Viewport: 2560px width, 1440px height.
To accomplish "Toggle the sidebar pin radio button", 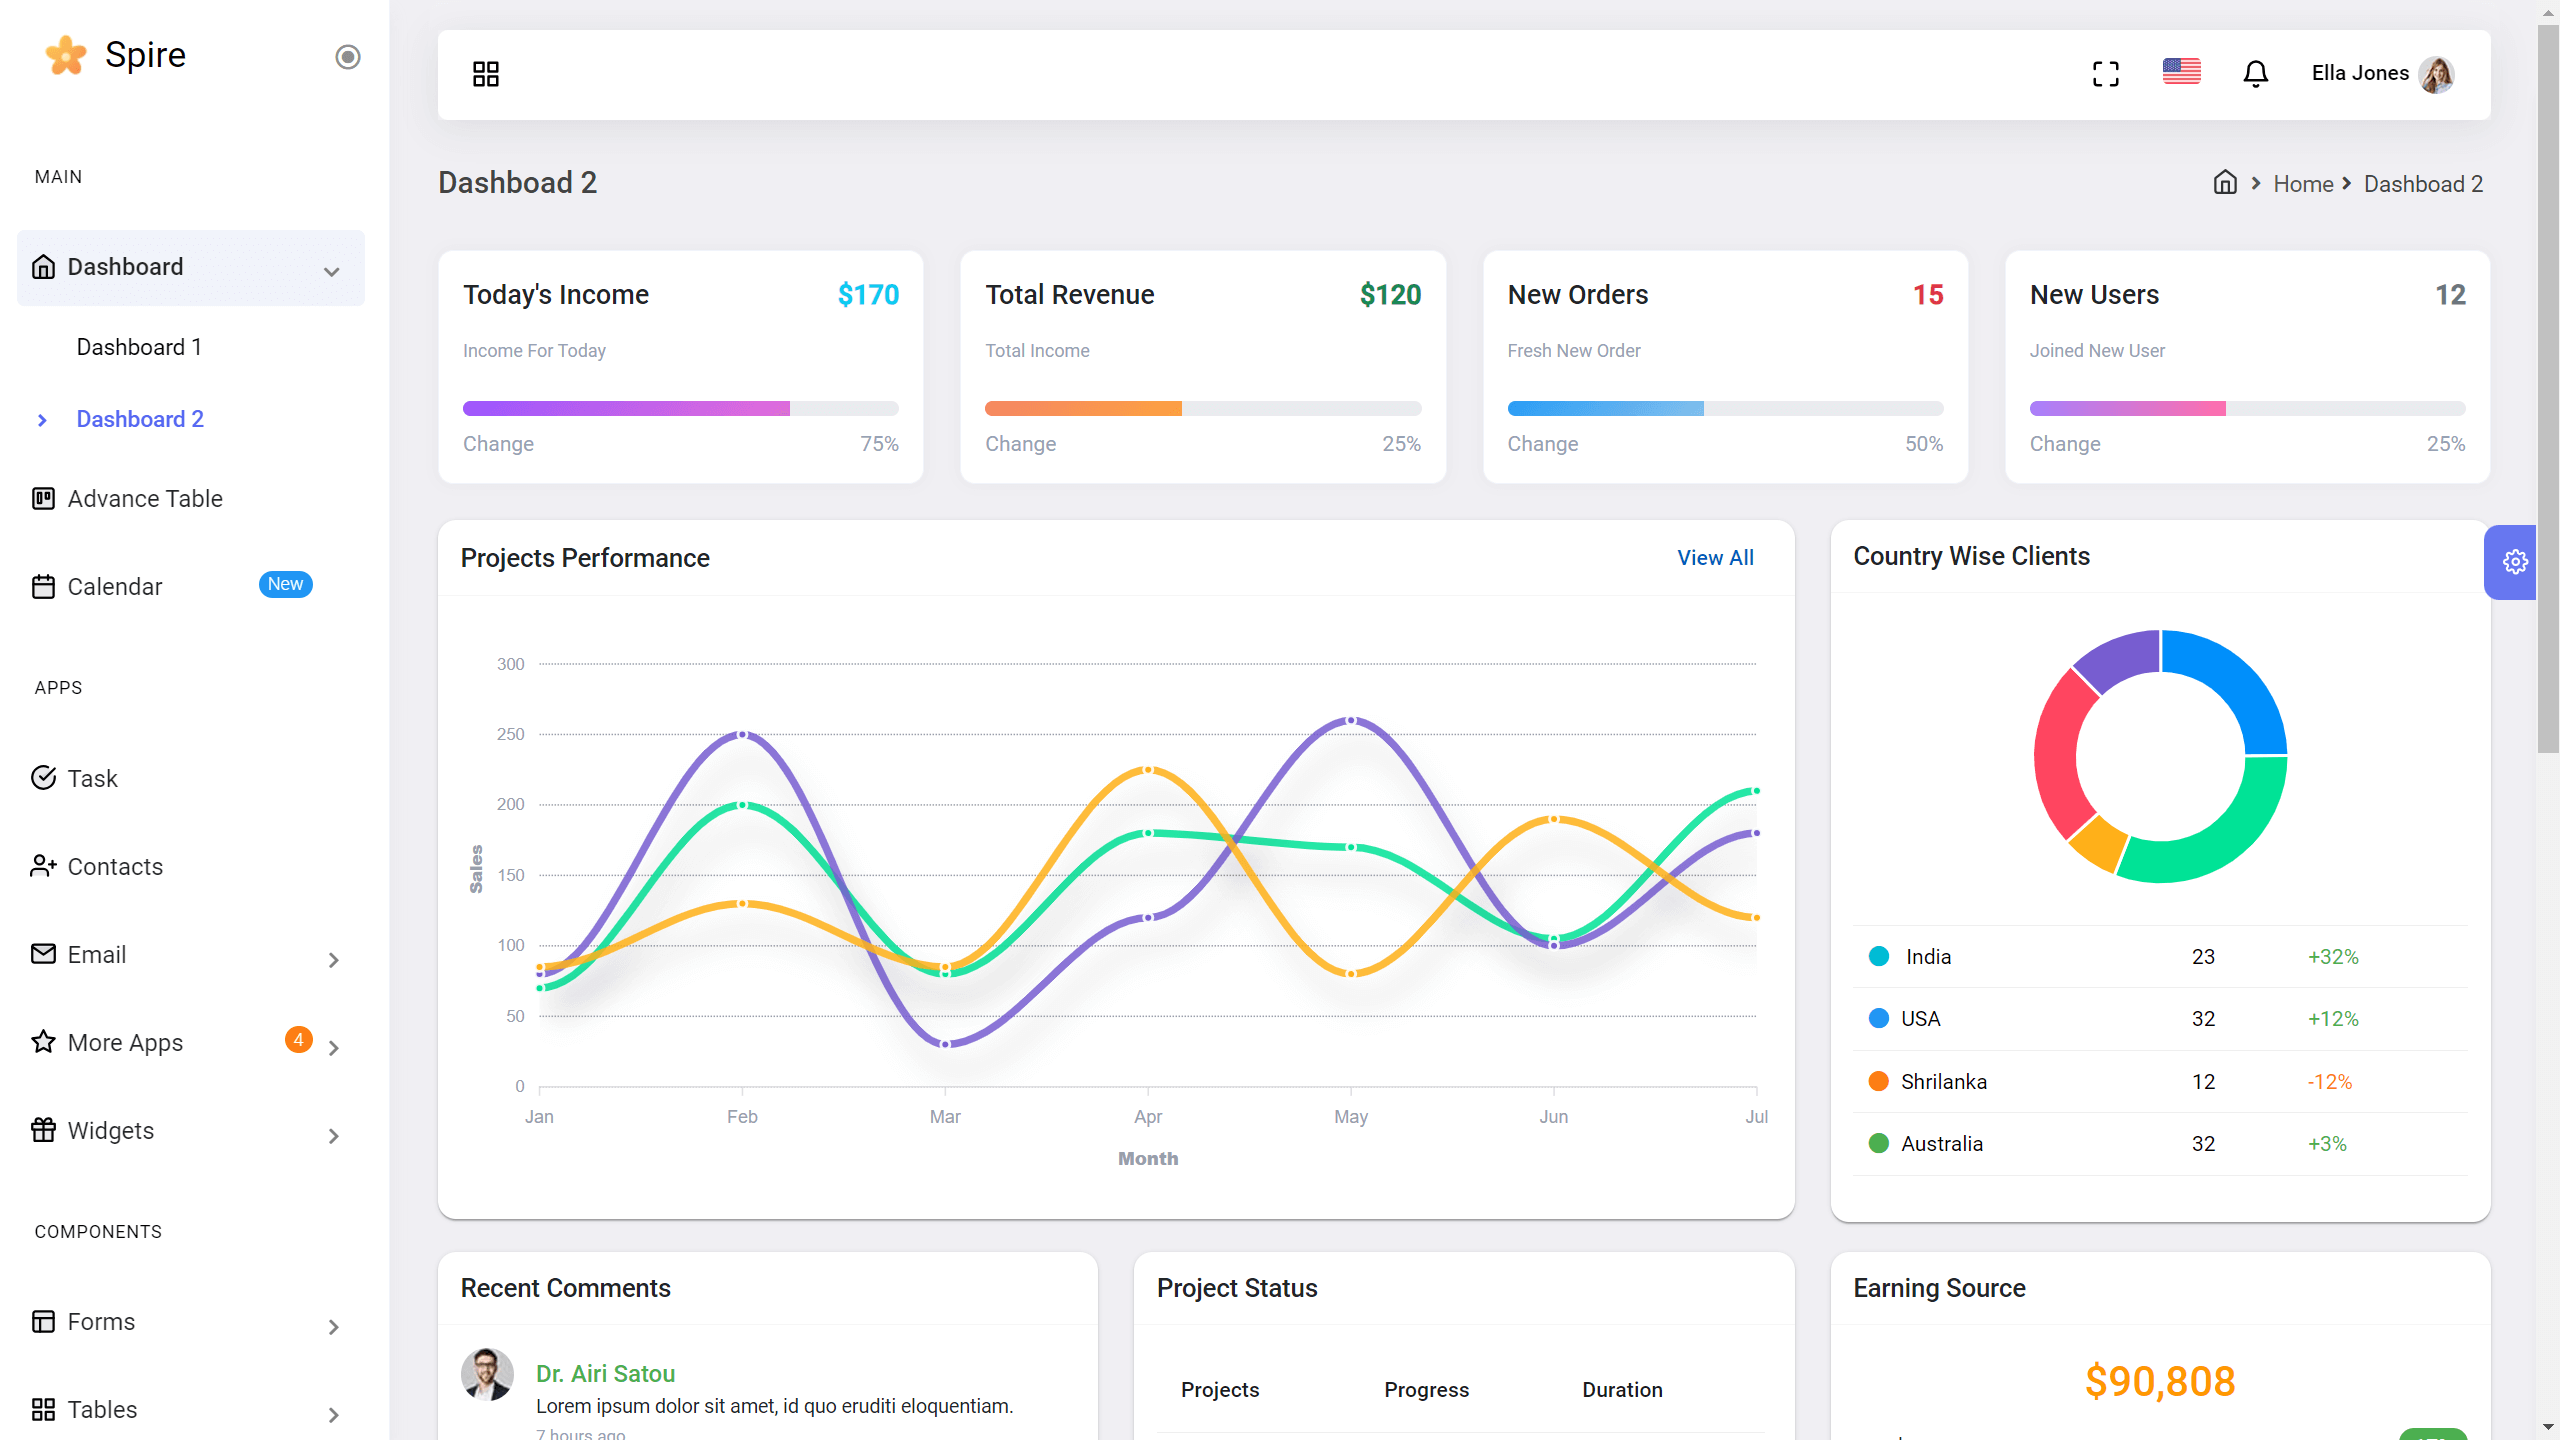I will click(347, 57).
